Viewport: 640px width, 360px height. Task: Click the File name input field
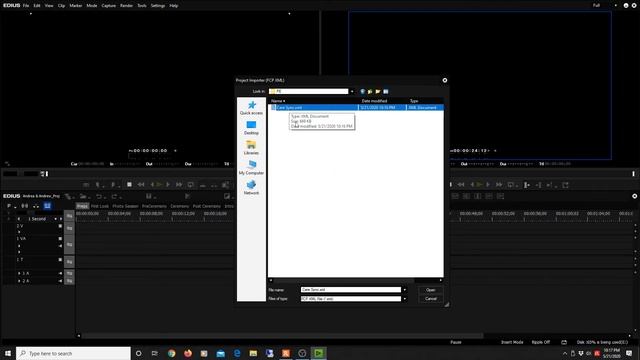351,290
